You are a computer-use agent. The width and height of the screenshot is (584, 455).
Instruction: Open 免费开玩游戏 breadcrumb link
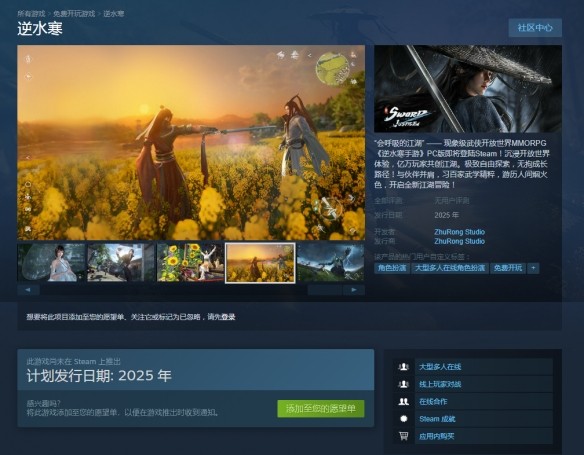pyautogui.click(x=74, y=14)
